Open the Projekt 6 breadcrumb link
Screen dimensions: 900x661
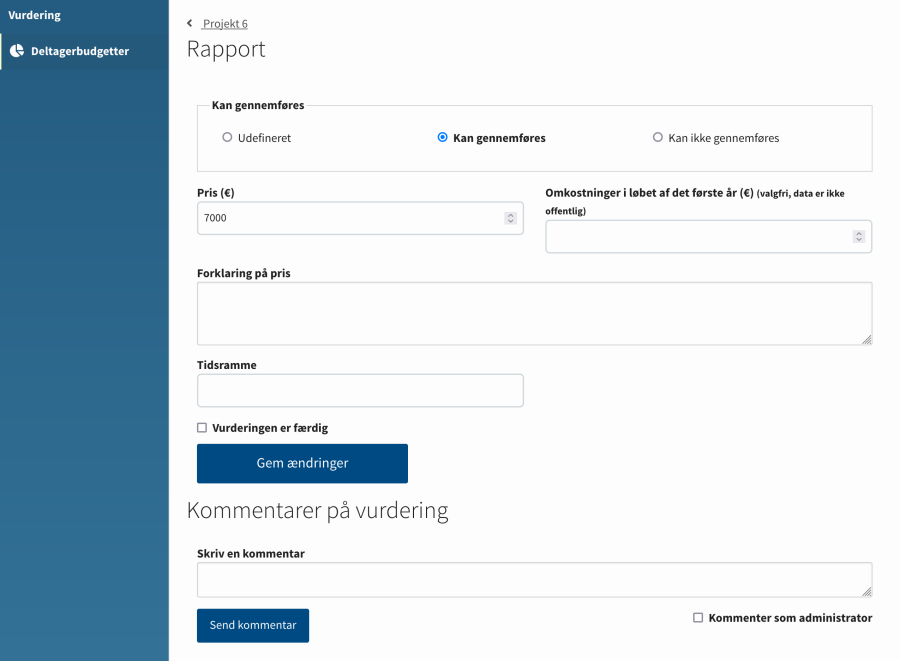coord(225,23)
